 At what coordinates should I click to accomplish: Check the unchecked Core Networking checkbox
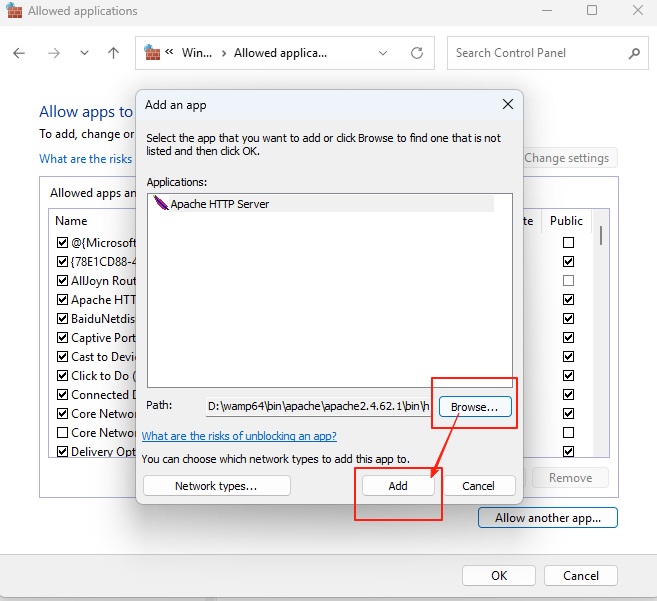pyautogui.click(x=62, y=433)
